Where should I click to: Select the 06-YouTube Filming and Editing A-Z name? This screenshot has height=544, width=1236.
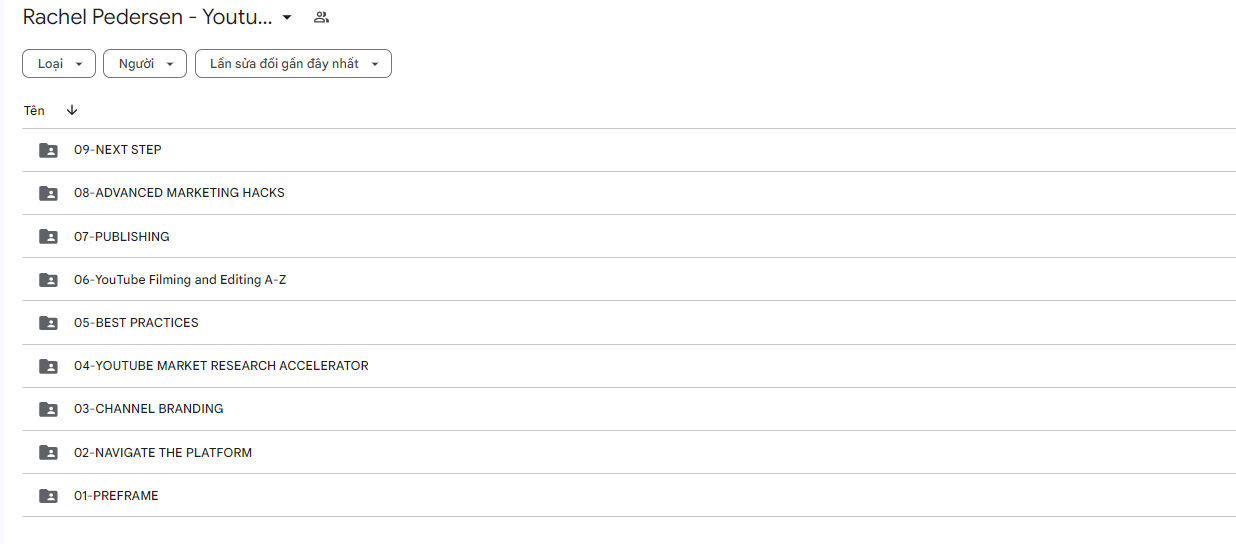(x=180, y=280)
